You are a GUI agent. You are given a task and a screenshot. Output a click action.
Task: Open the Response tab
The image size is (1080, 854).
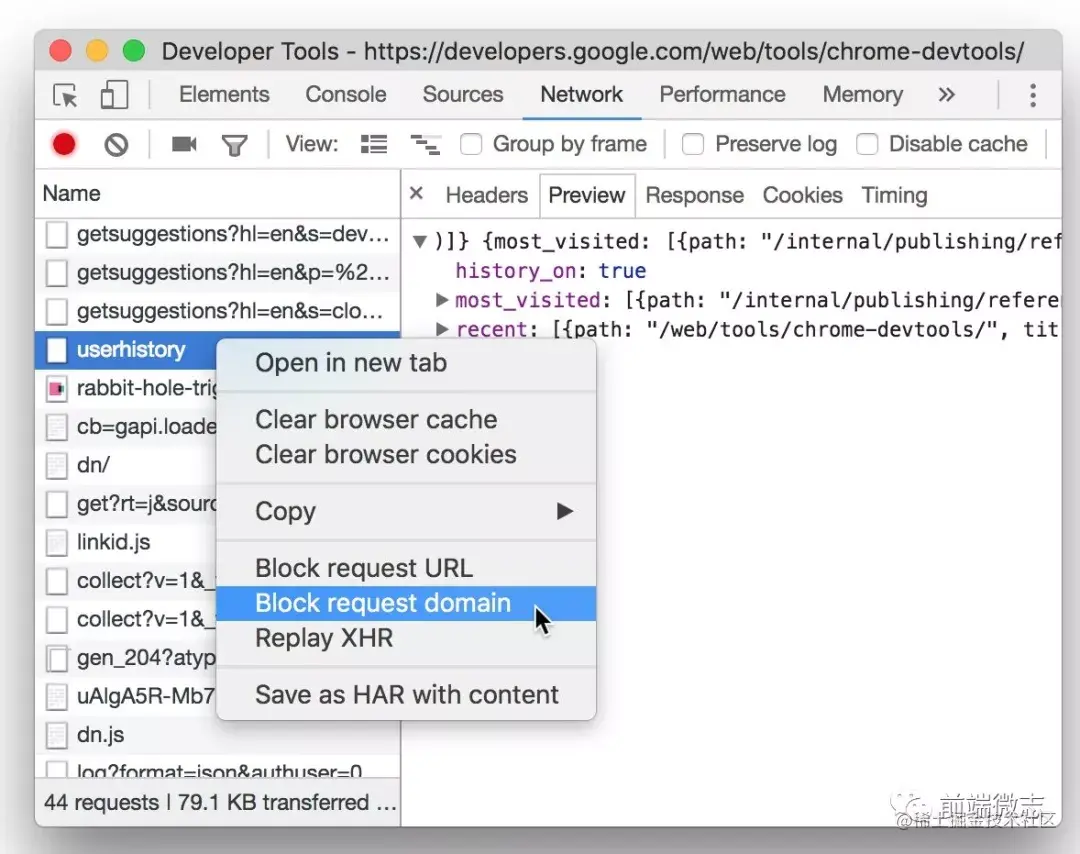coord(694,196)
